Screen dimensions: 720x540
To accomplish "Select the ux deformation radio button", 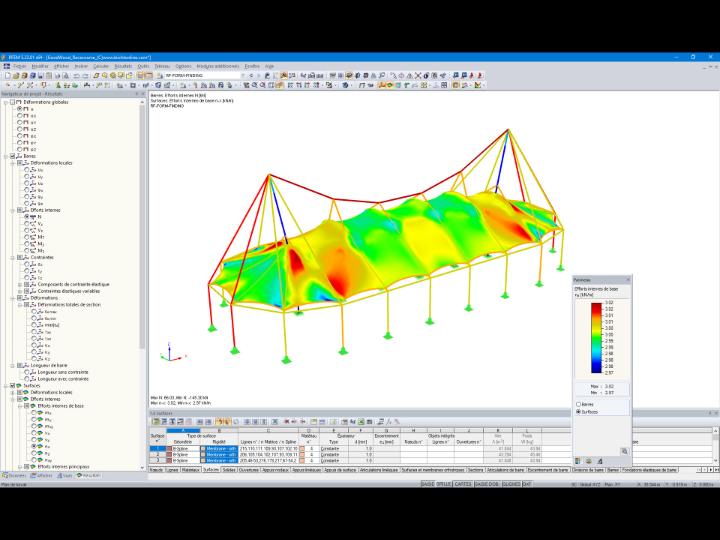I will click(x=20, y=116).
